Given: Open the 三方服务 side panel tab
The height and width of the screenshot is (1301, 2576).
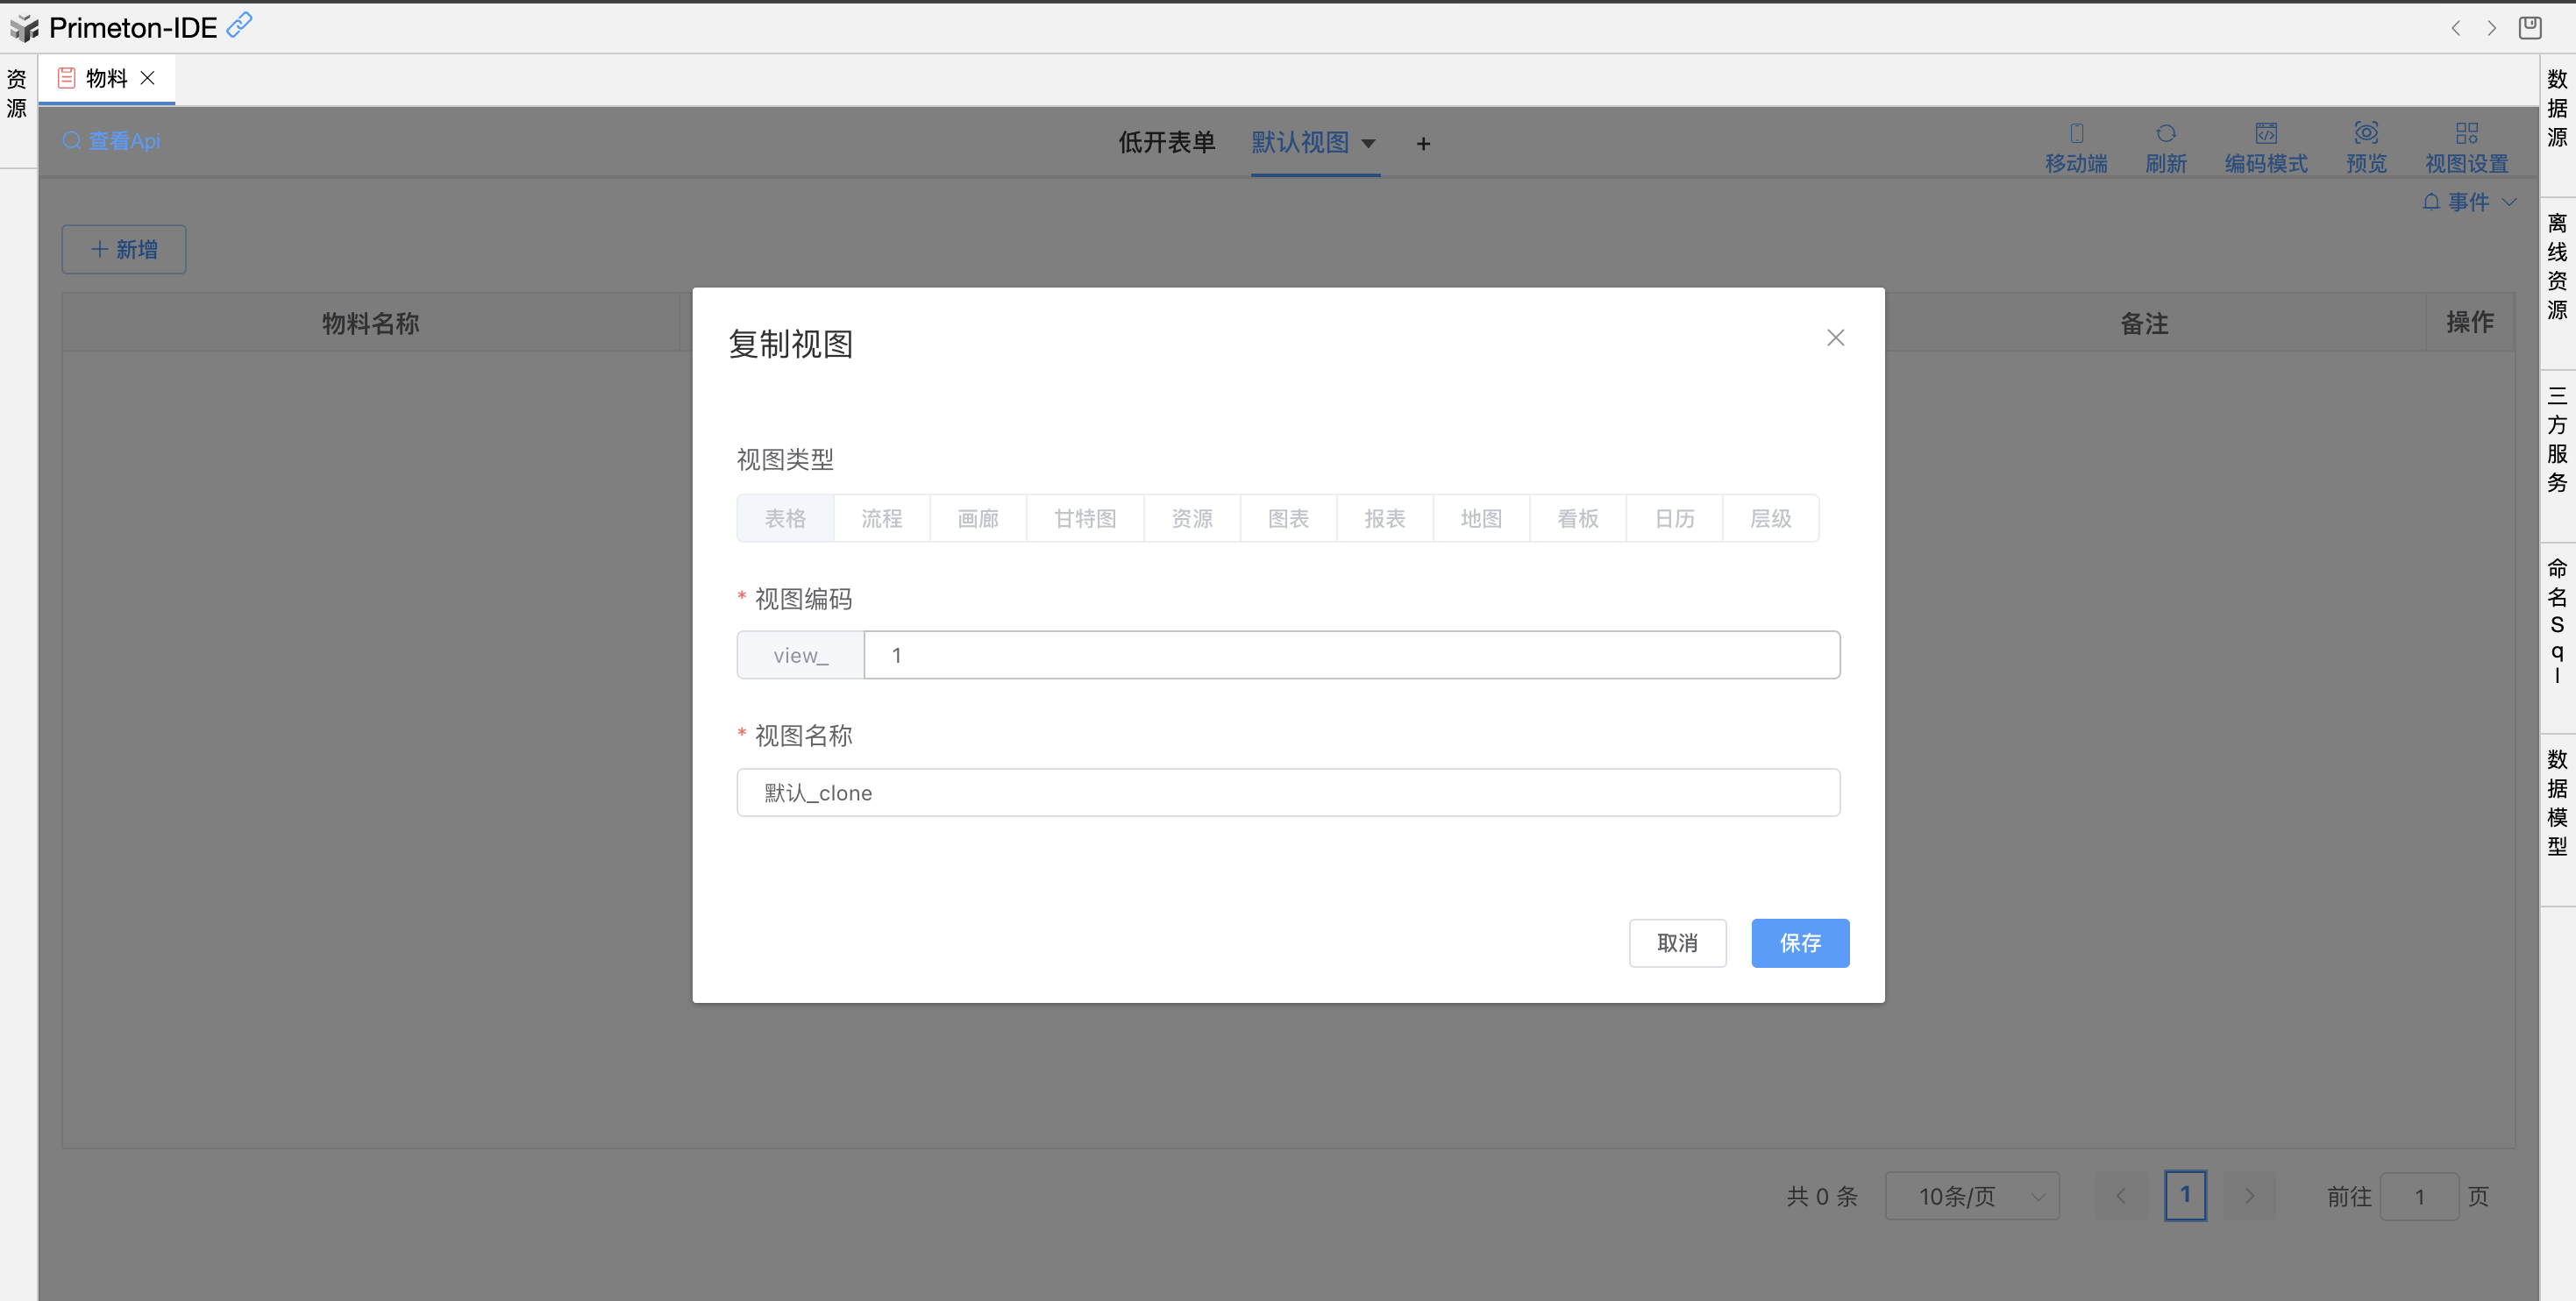Looking at the screenshot, I should [2557, 438].
